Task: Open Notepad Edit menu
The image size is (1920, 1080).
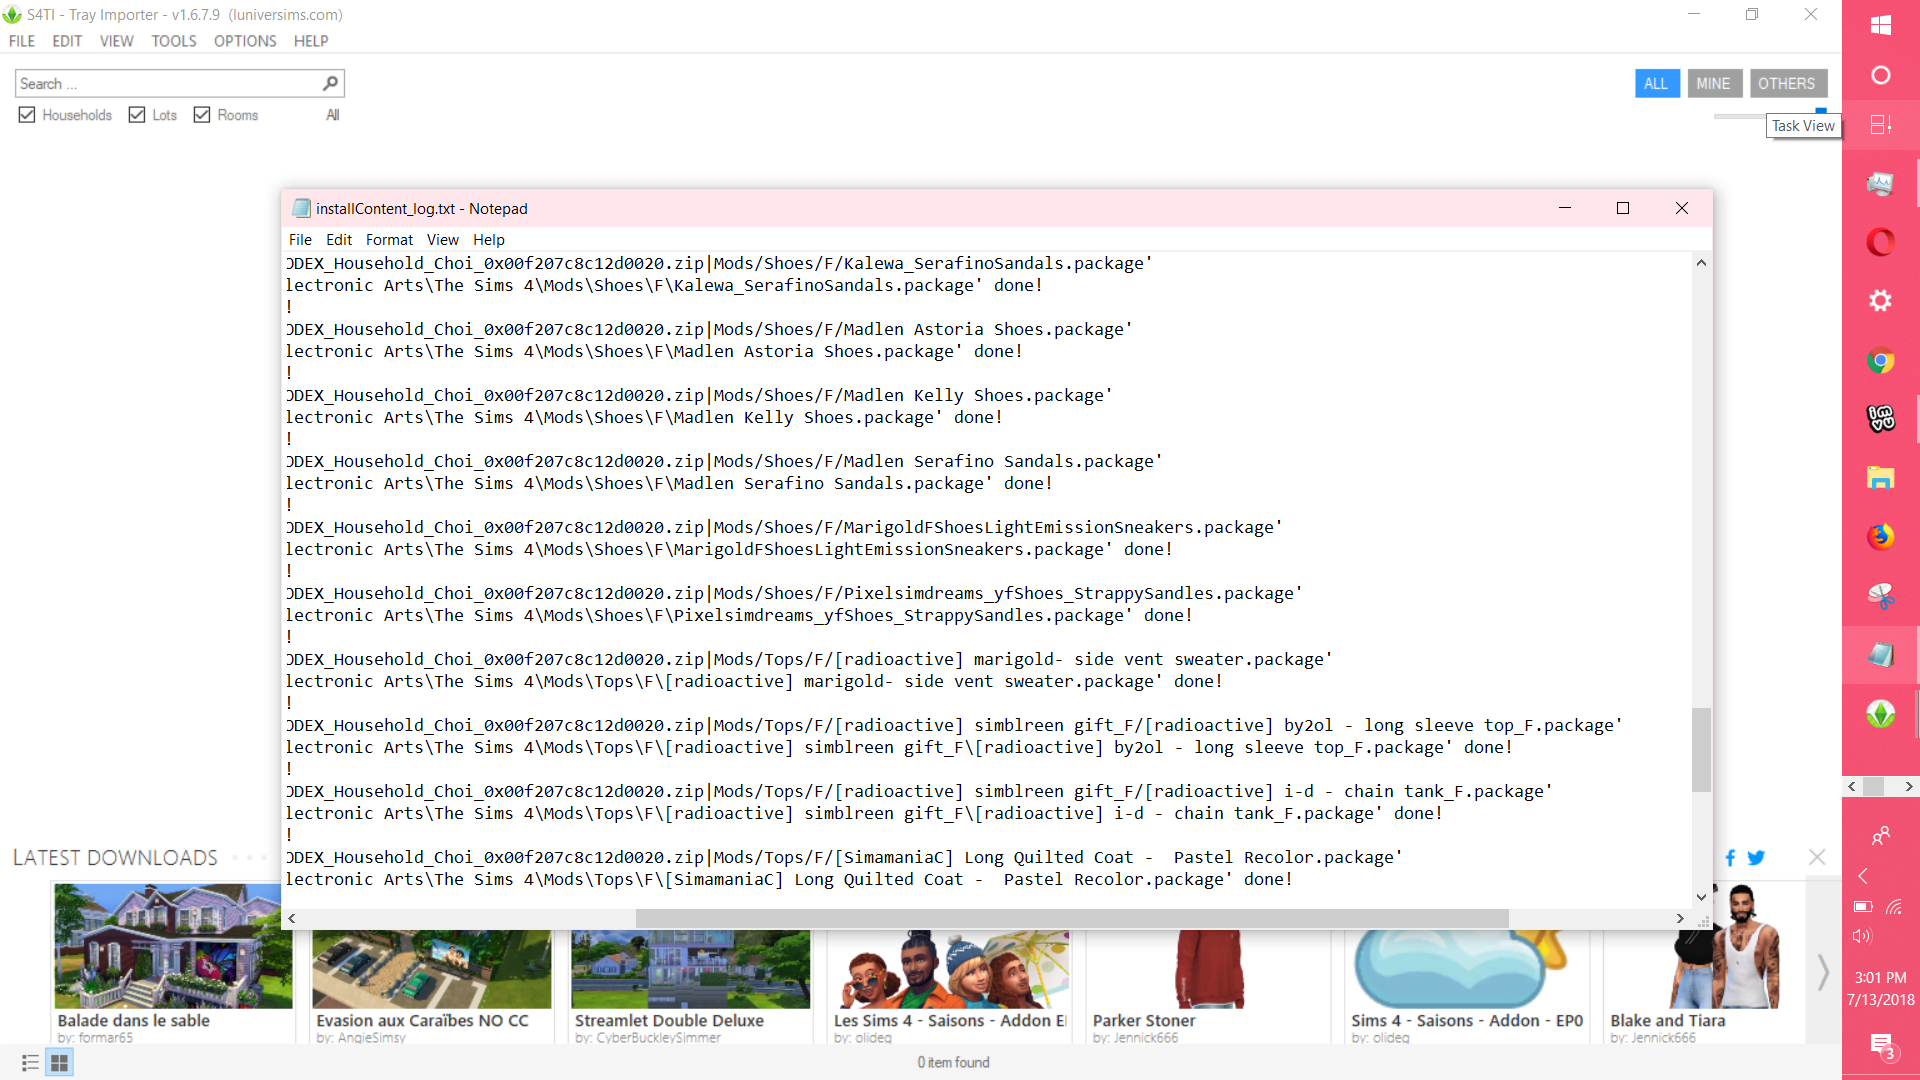Action: [339, 240]
